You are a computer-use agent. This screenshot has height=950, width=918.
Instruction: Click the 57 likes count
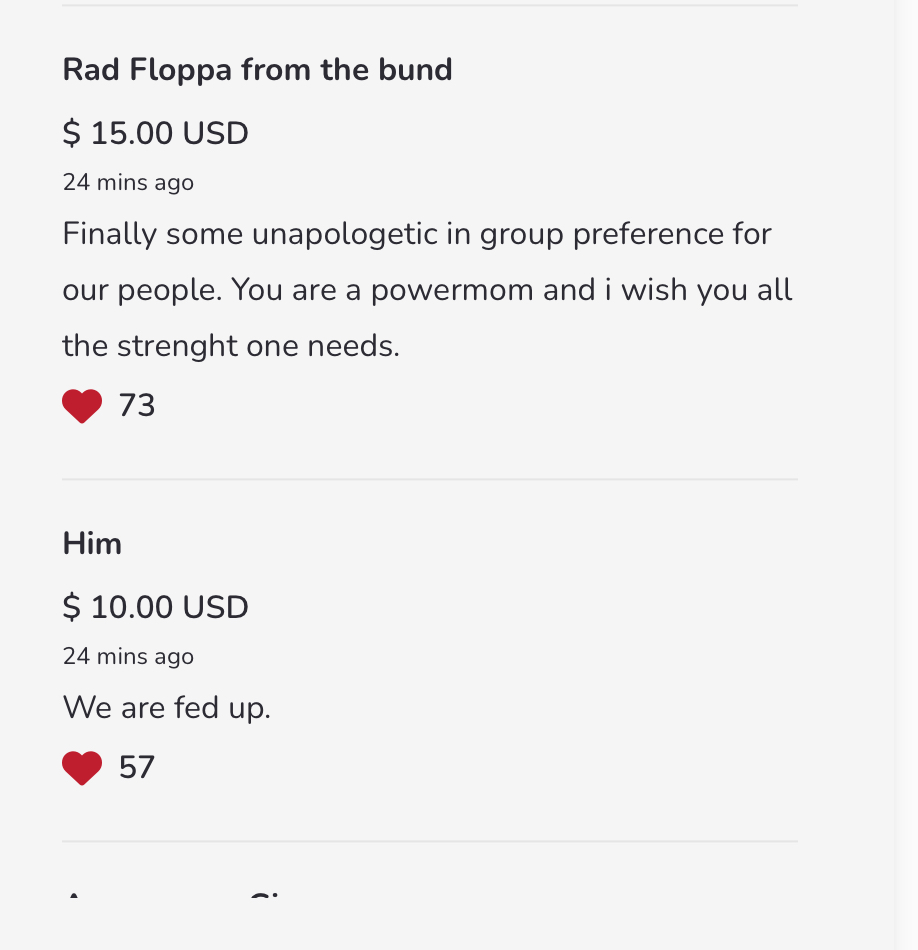tap(137, 768)
